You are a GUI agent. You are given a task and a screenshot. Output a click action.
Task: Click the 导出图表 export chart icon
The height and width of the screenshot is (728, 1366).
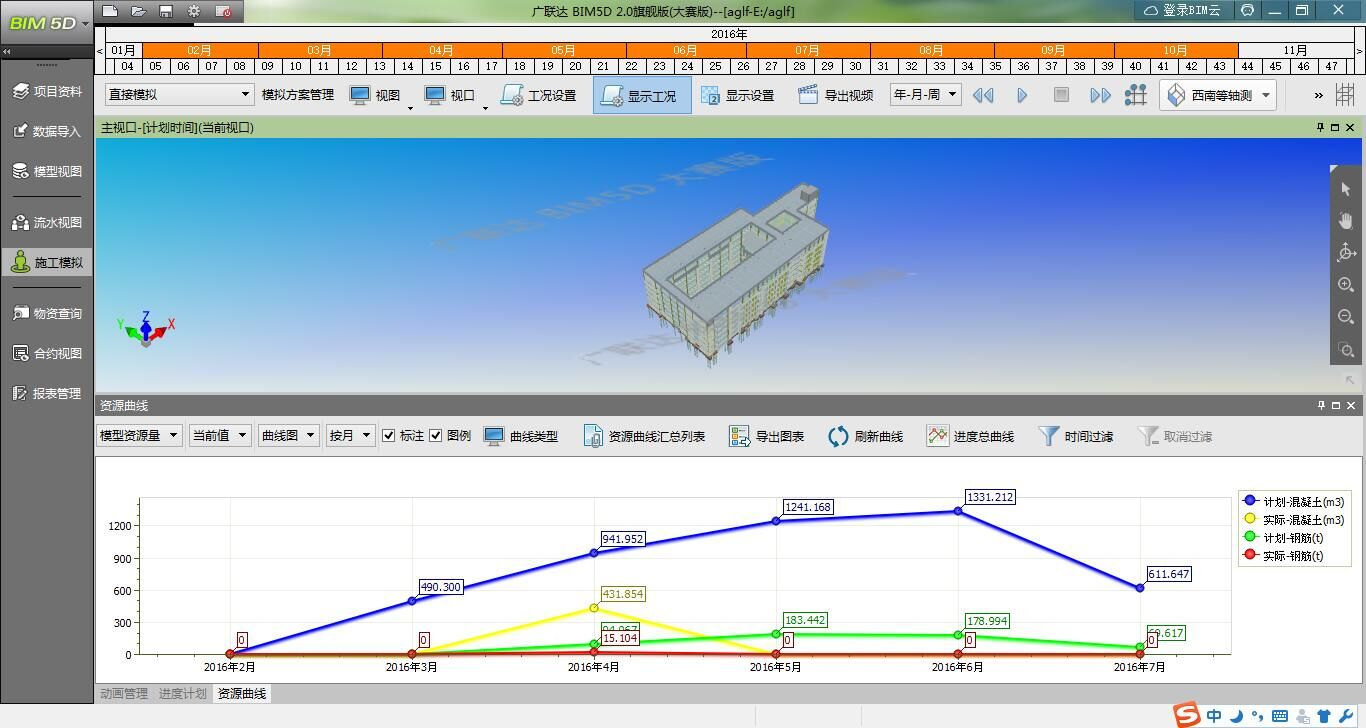[x=740, y=436]
